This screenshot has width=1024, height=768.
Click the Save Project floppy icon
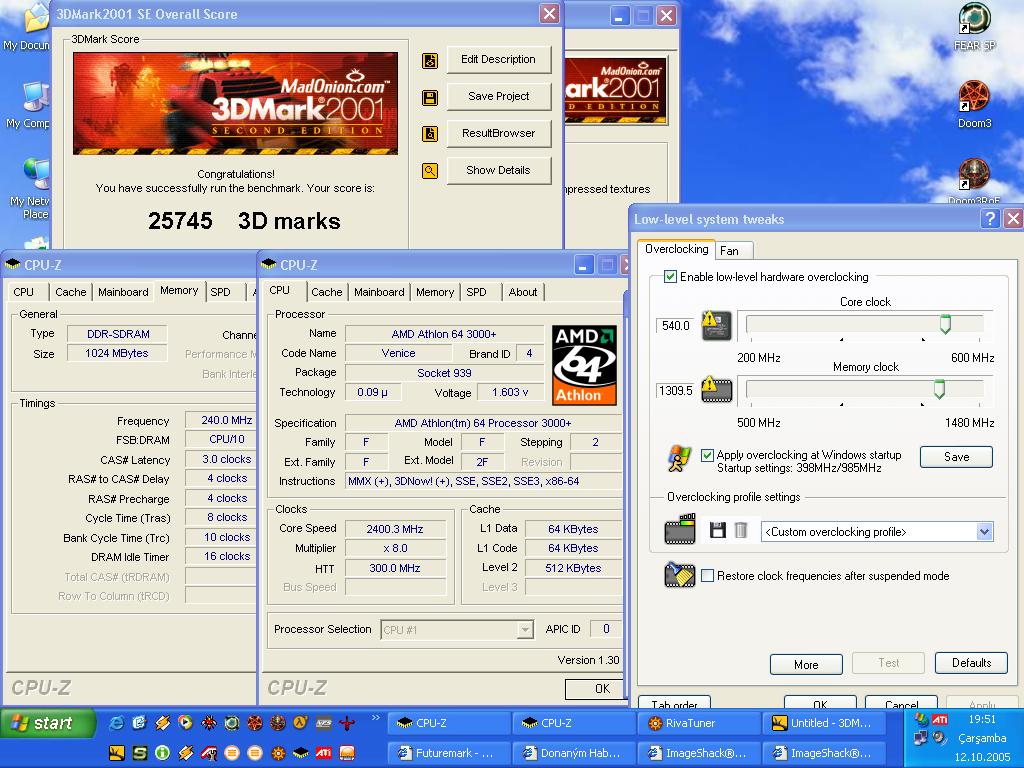pyautogui.click(x=430, y=98)
